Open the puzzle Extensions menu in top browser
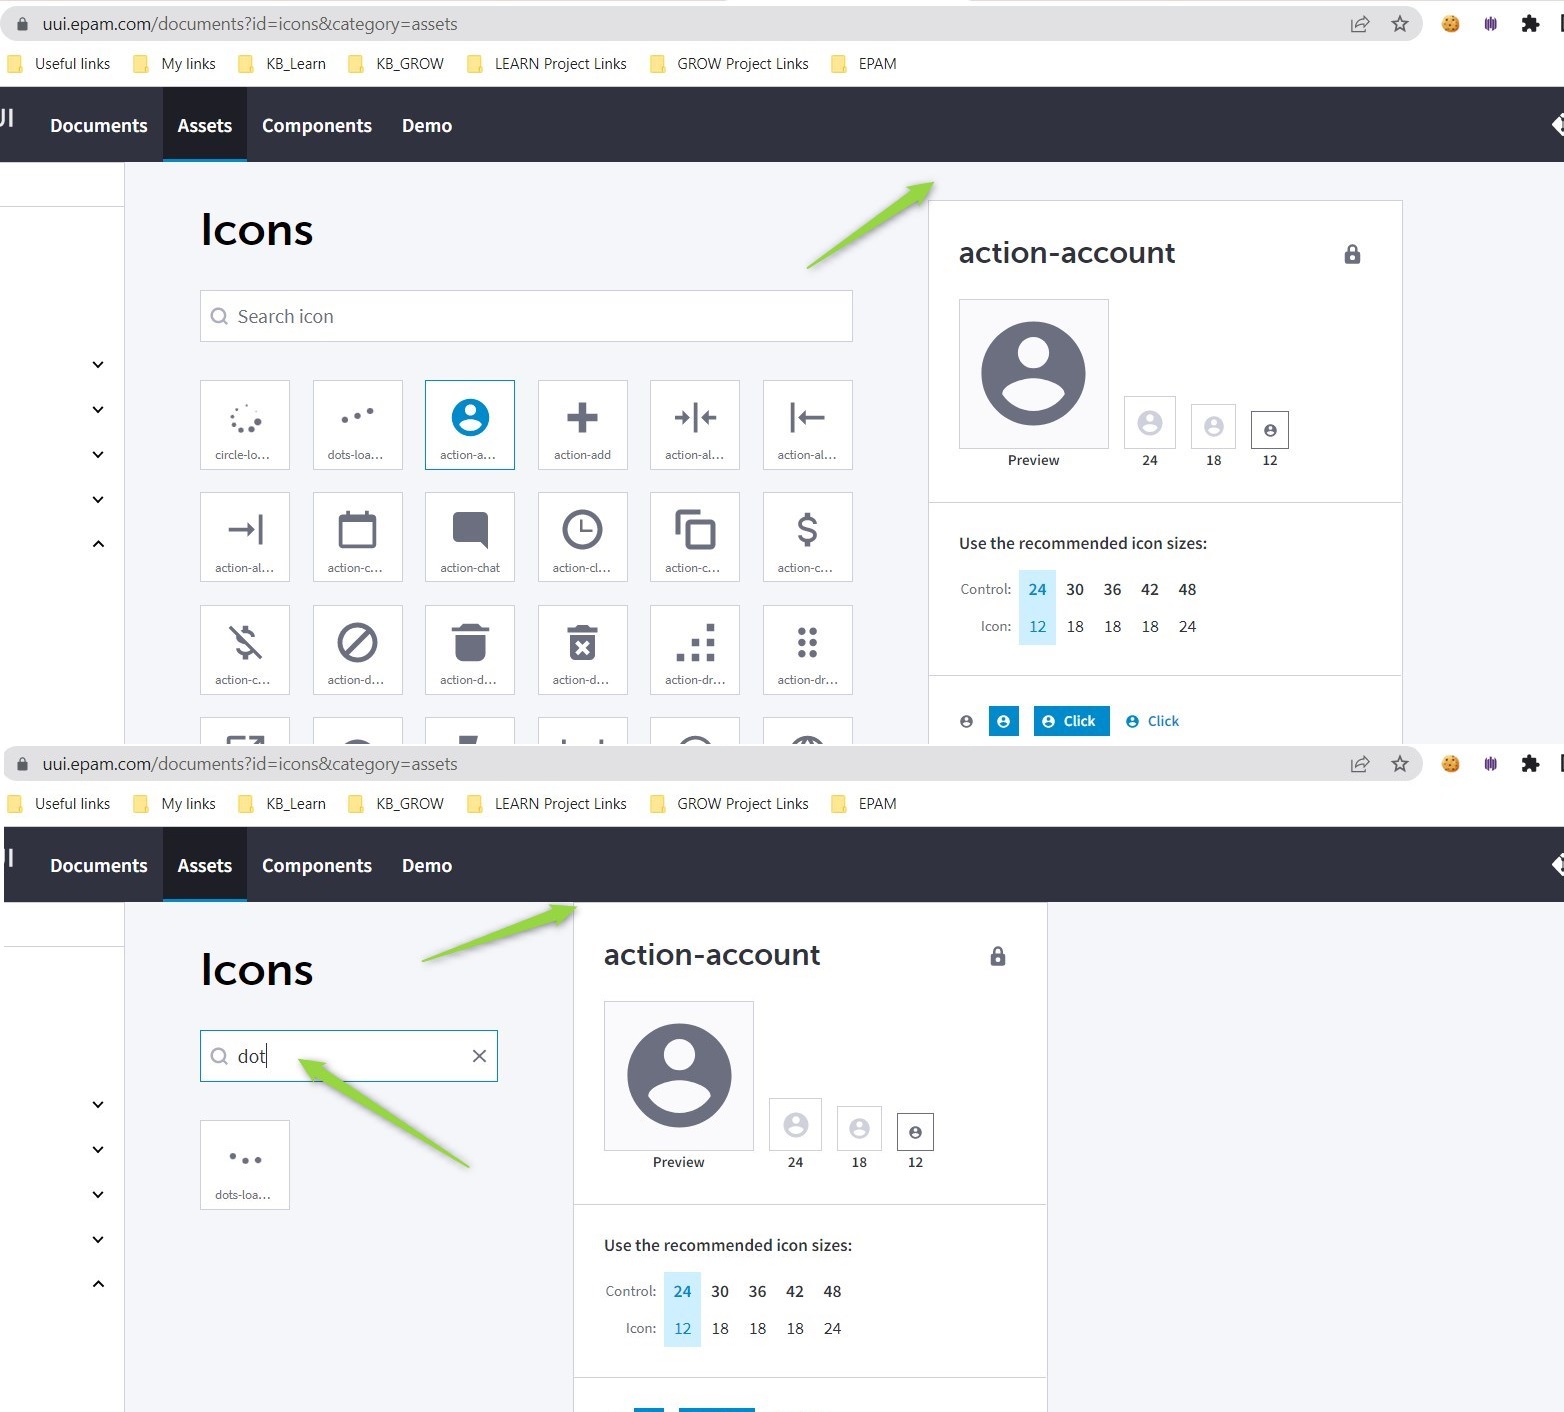 [1530, 24]
